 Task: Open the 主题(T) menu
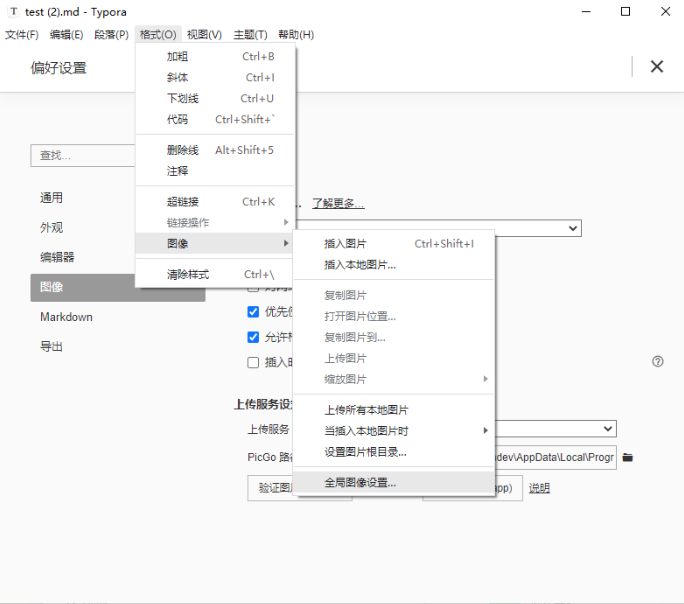point(250,34)
